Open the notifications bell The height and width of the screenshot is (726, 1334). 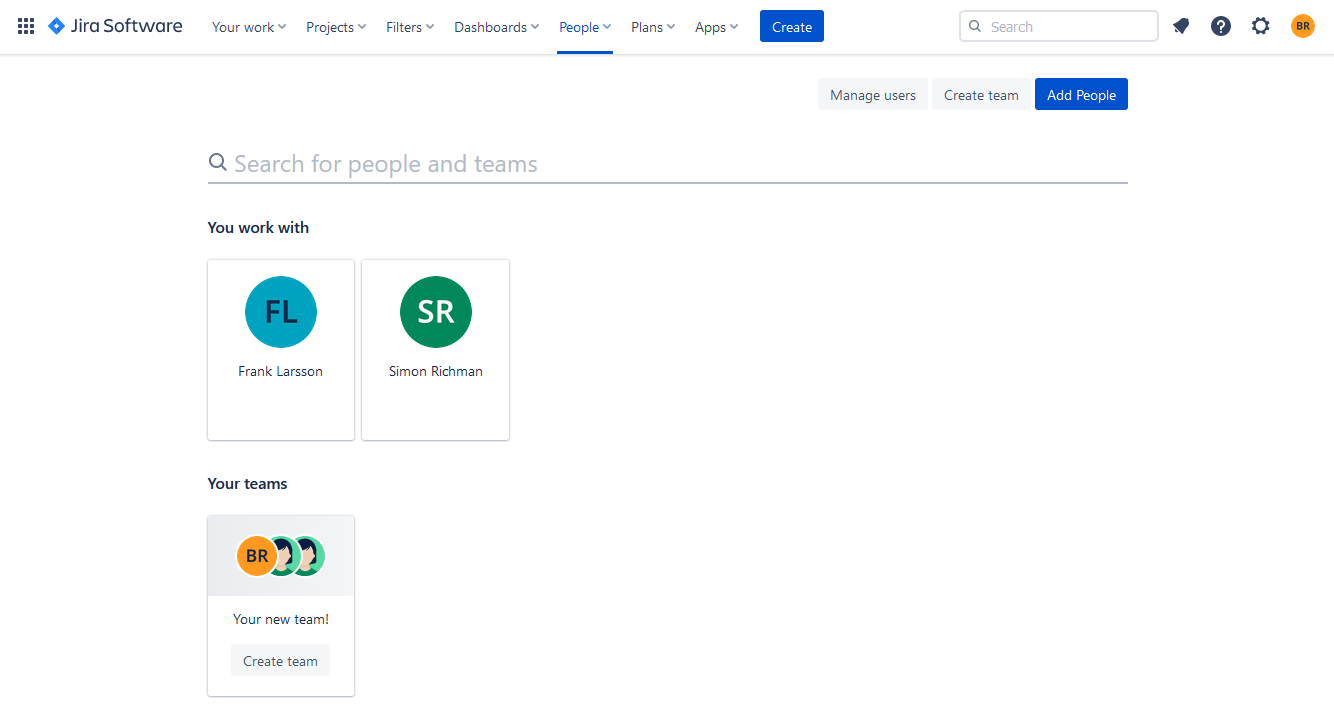(x=1181, y=26)
